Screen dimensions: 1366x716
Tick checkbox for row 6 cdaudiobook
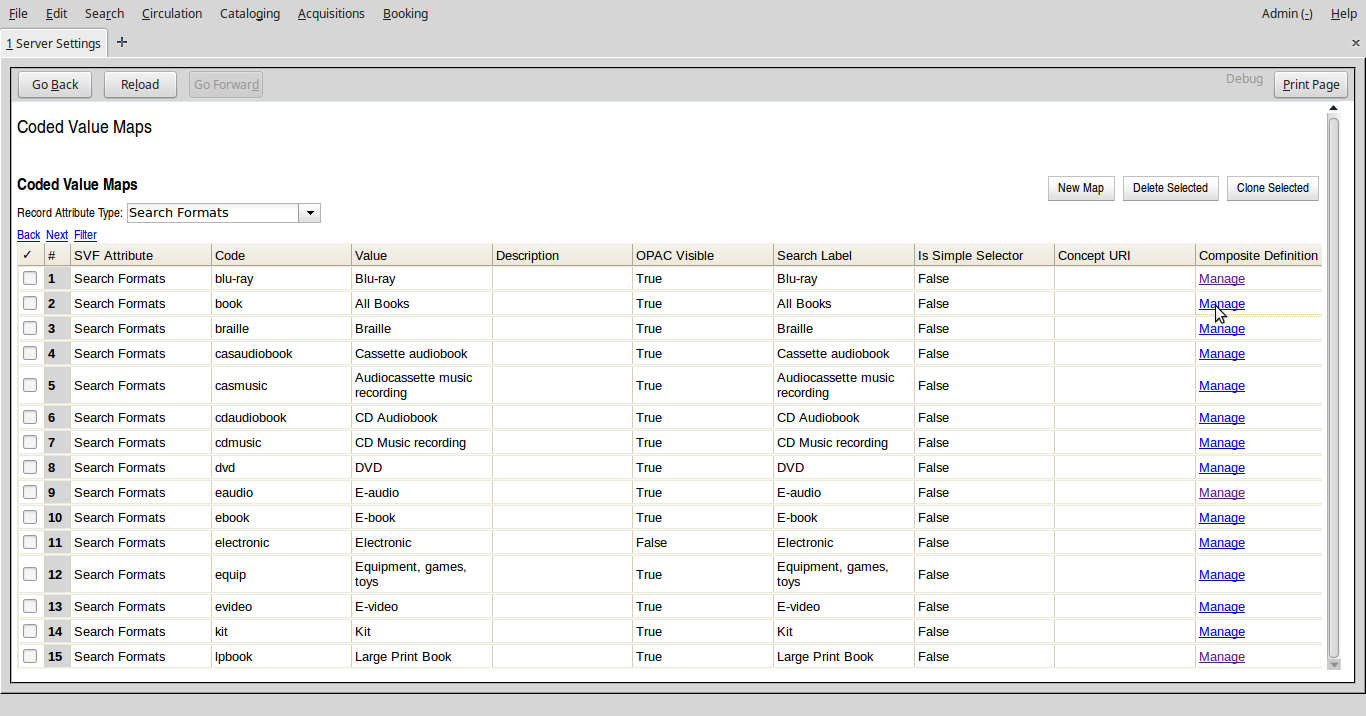(30, 417)
